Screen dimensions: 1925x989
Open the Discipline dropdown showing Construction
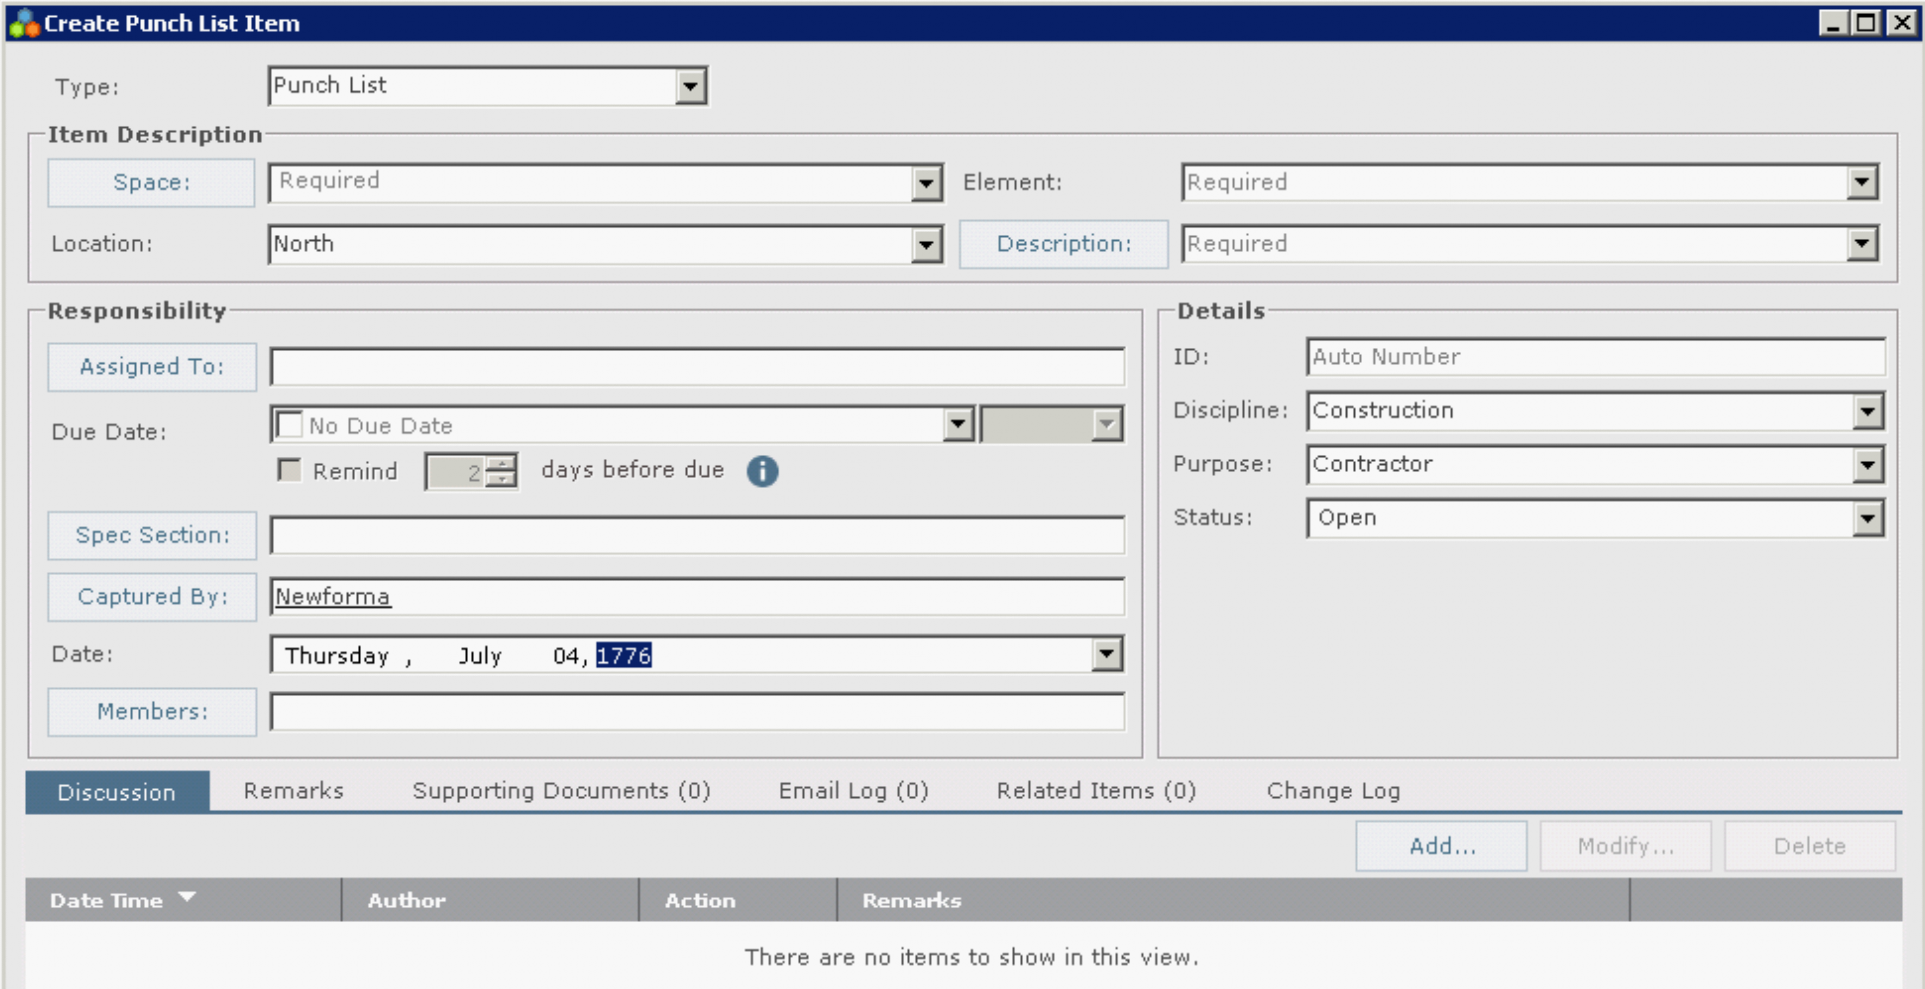1868,411
